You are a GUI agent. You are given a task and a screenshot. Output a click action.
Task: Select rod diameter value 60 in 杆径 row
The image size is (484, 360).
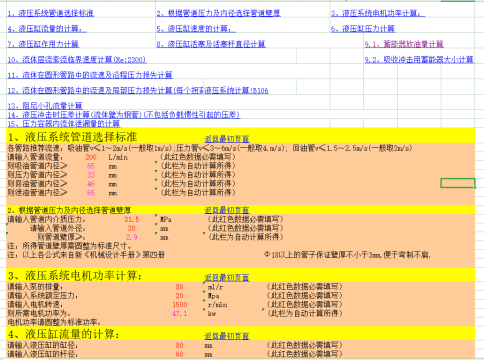pos(179,354)
